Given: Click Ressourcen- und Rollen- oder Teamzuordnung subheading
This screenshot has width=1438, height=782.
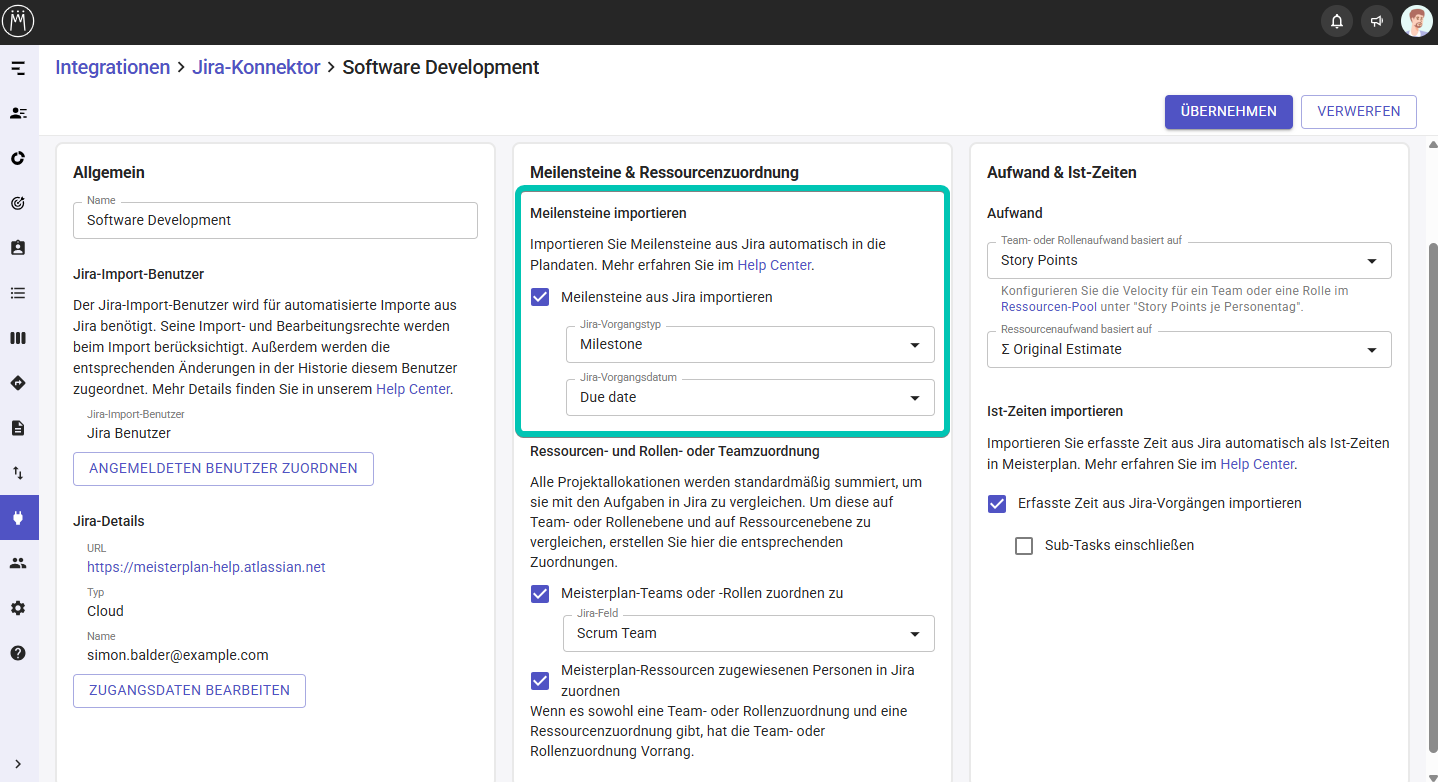Looking at the screenshot, I should [675, 451].
